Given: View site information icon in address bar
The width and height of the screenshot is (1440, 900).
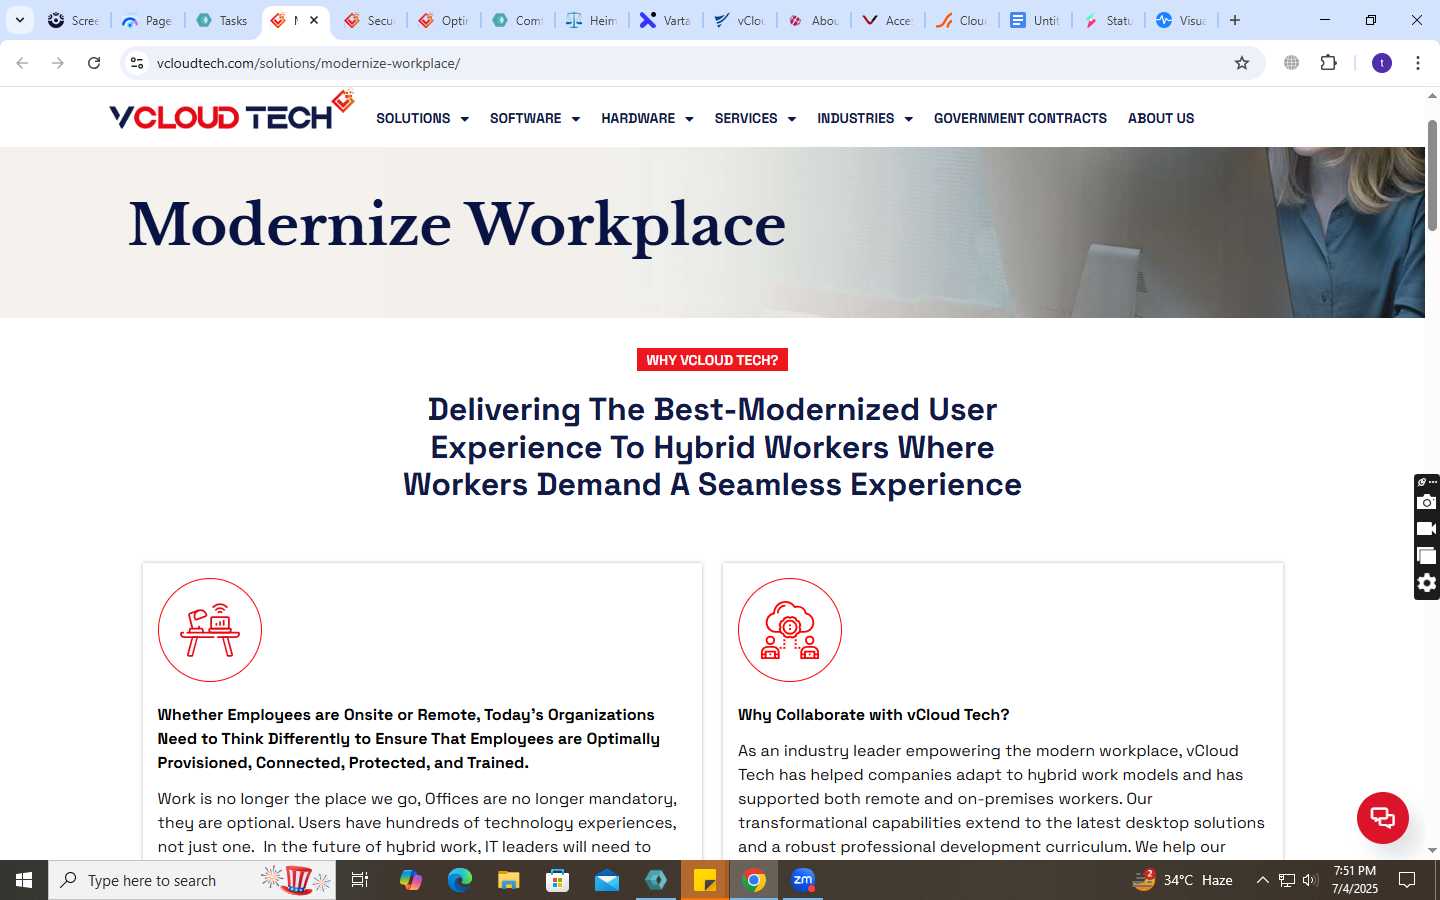Looking at the screenshot, I should point(137,63).
